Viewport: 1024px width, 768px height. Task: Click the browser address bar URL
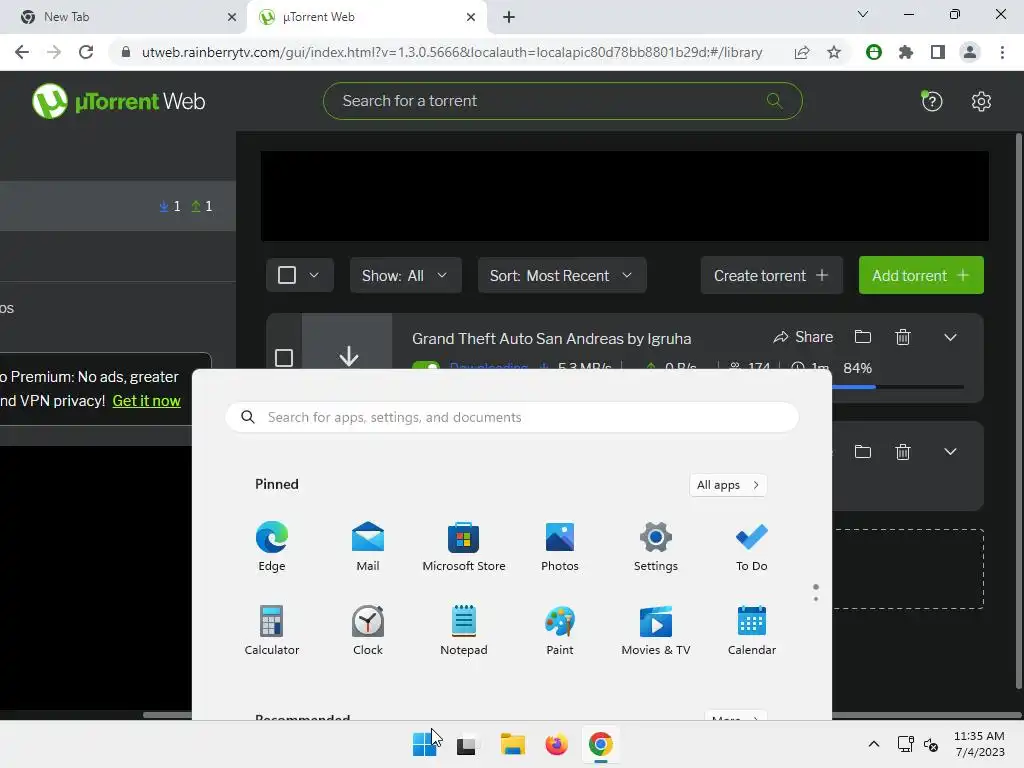tap(452, 52)
